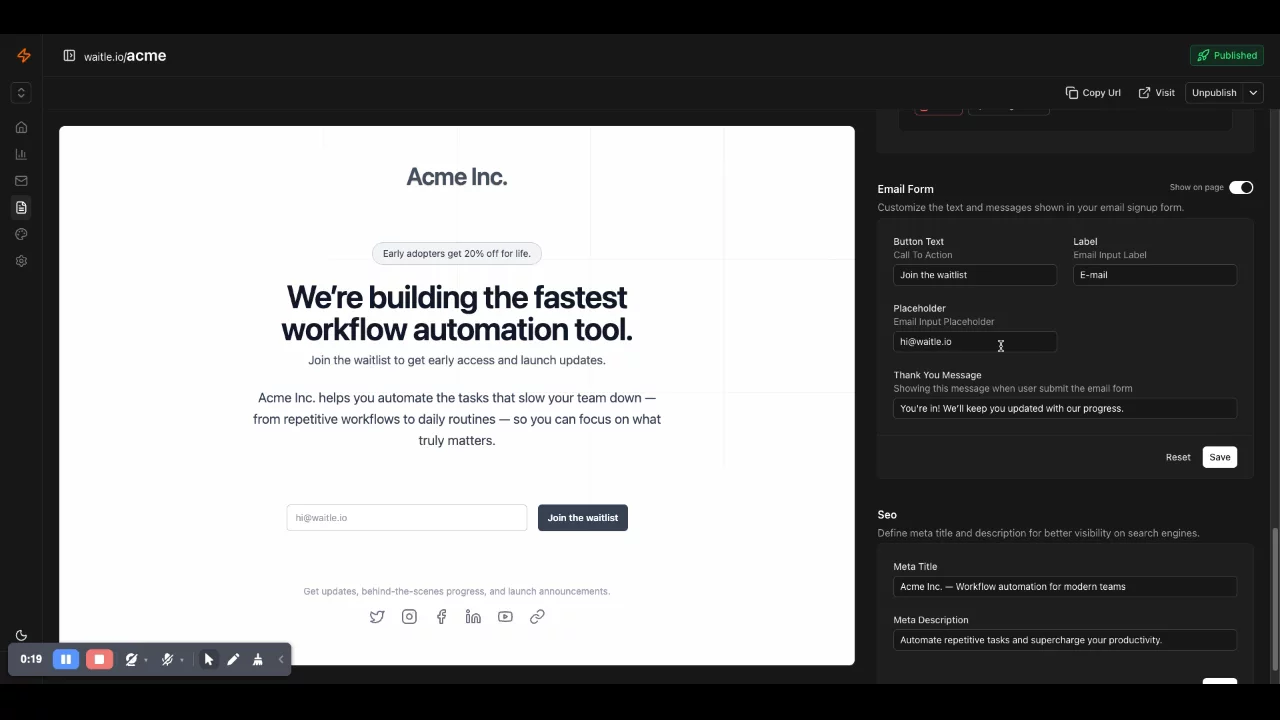The width and height of the screenshot is (1280, 720).
Task: Open the mail envelope icon in sidebar
Action: coord(21,181)
